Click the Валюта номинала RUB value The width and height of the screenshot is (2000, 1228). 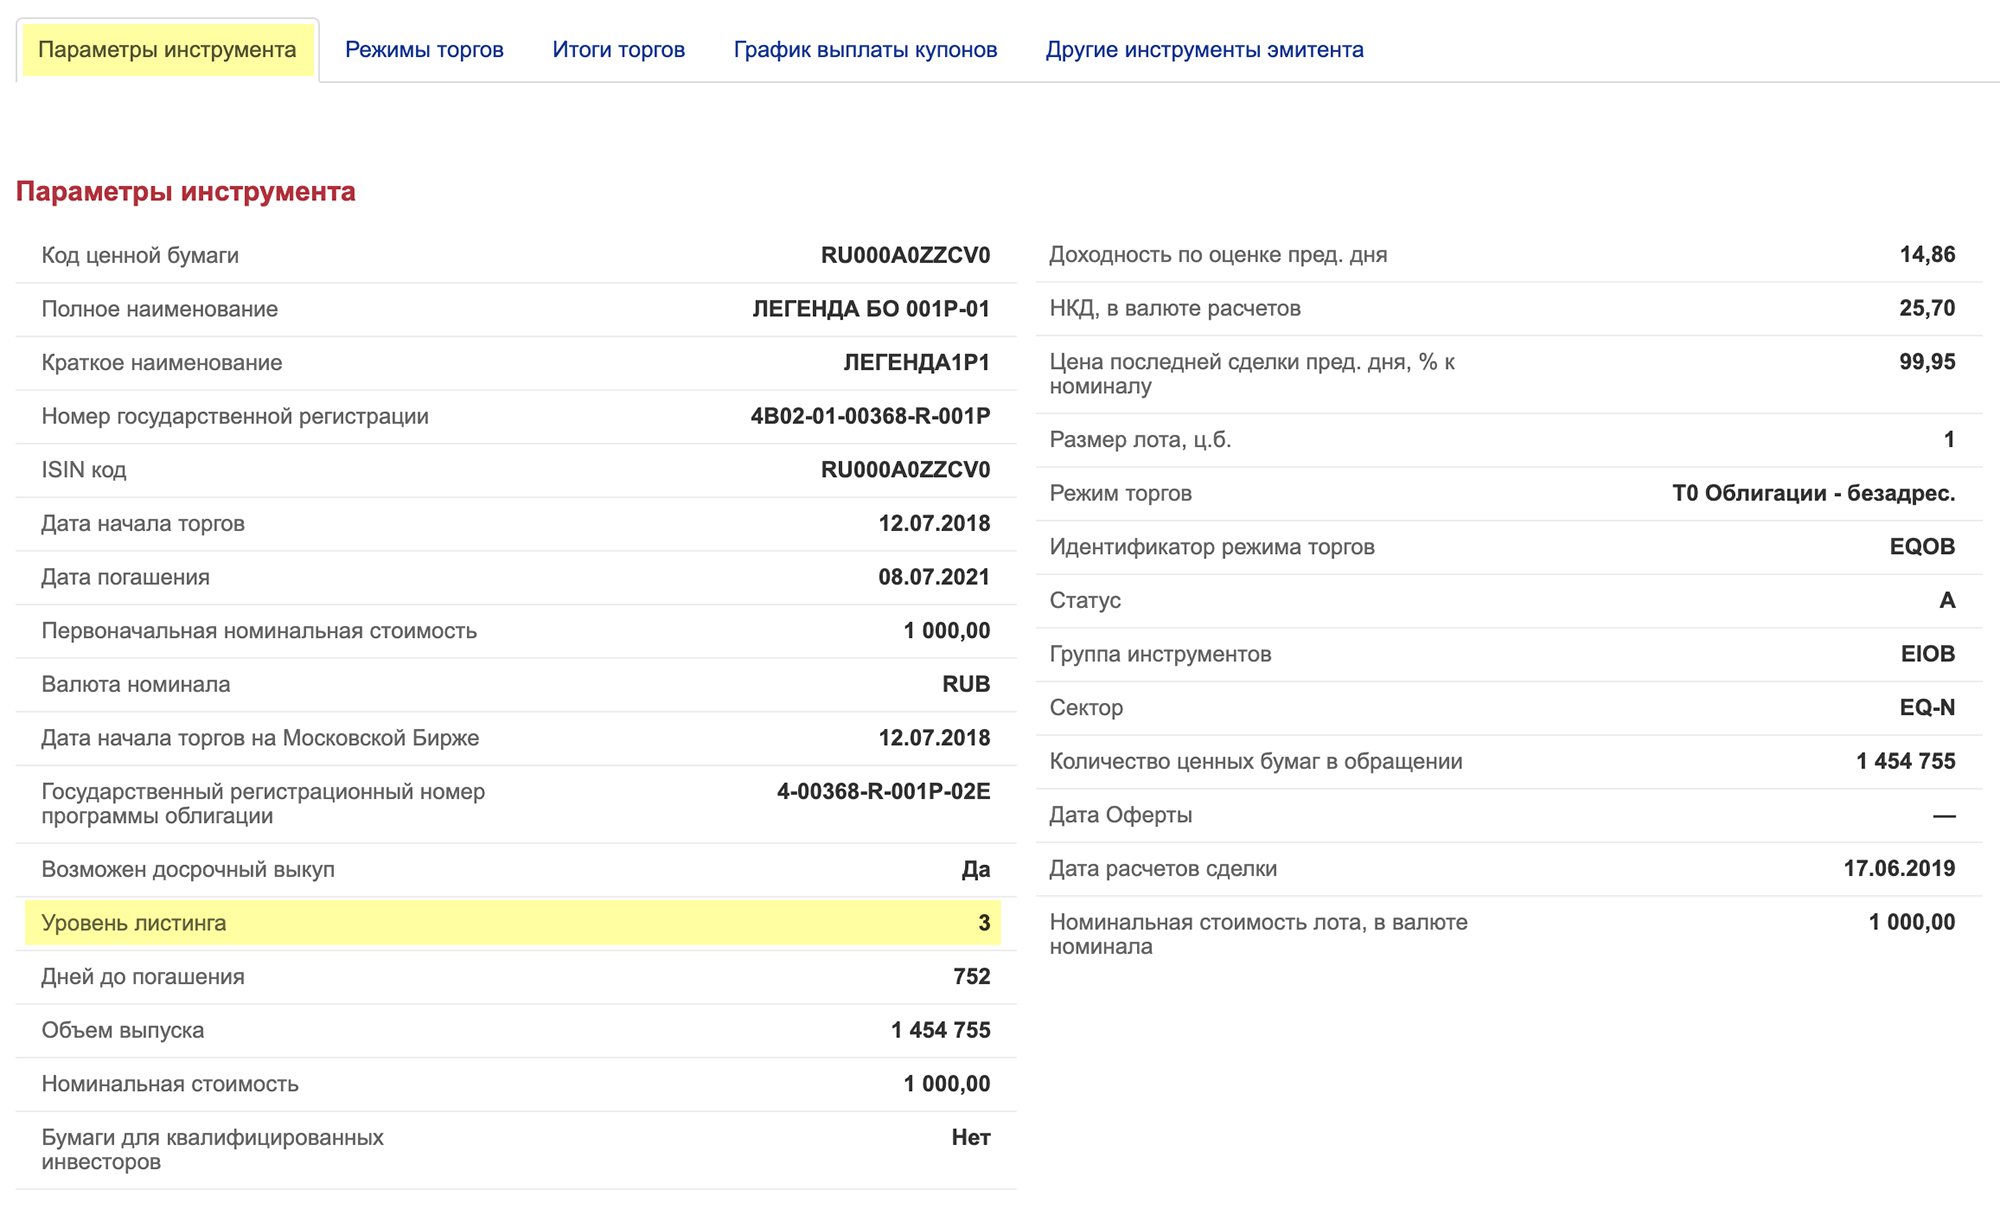pos(965,684)
